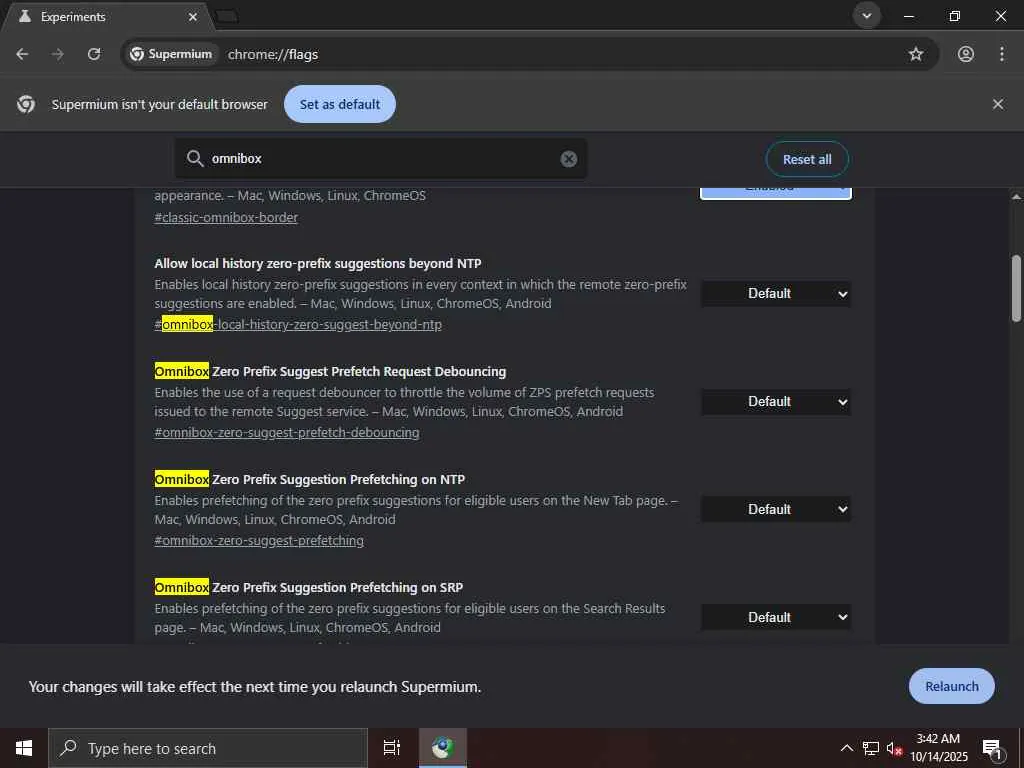Set Supermium as default browser
This screenshot has width=1024, height=768.
pyautogui.click(x=340, y=104)
